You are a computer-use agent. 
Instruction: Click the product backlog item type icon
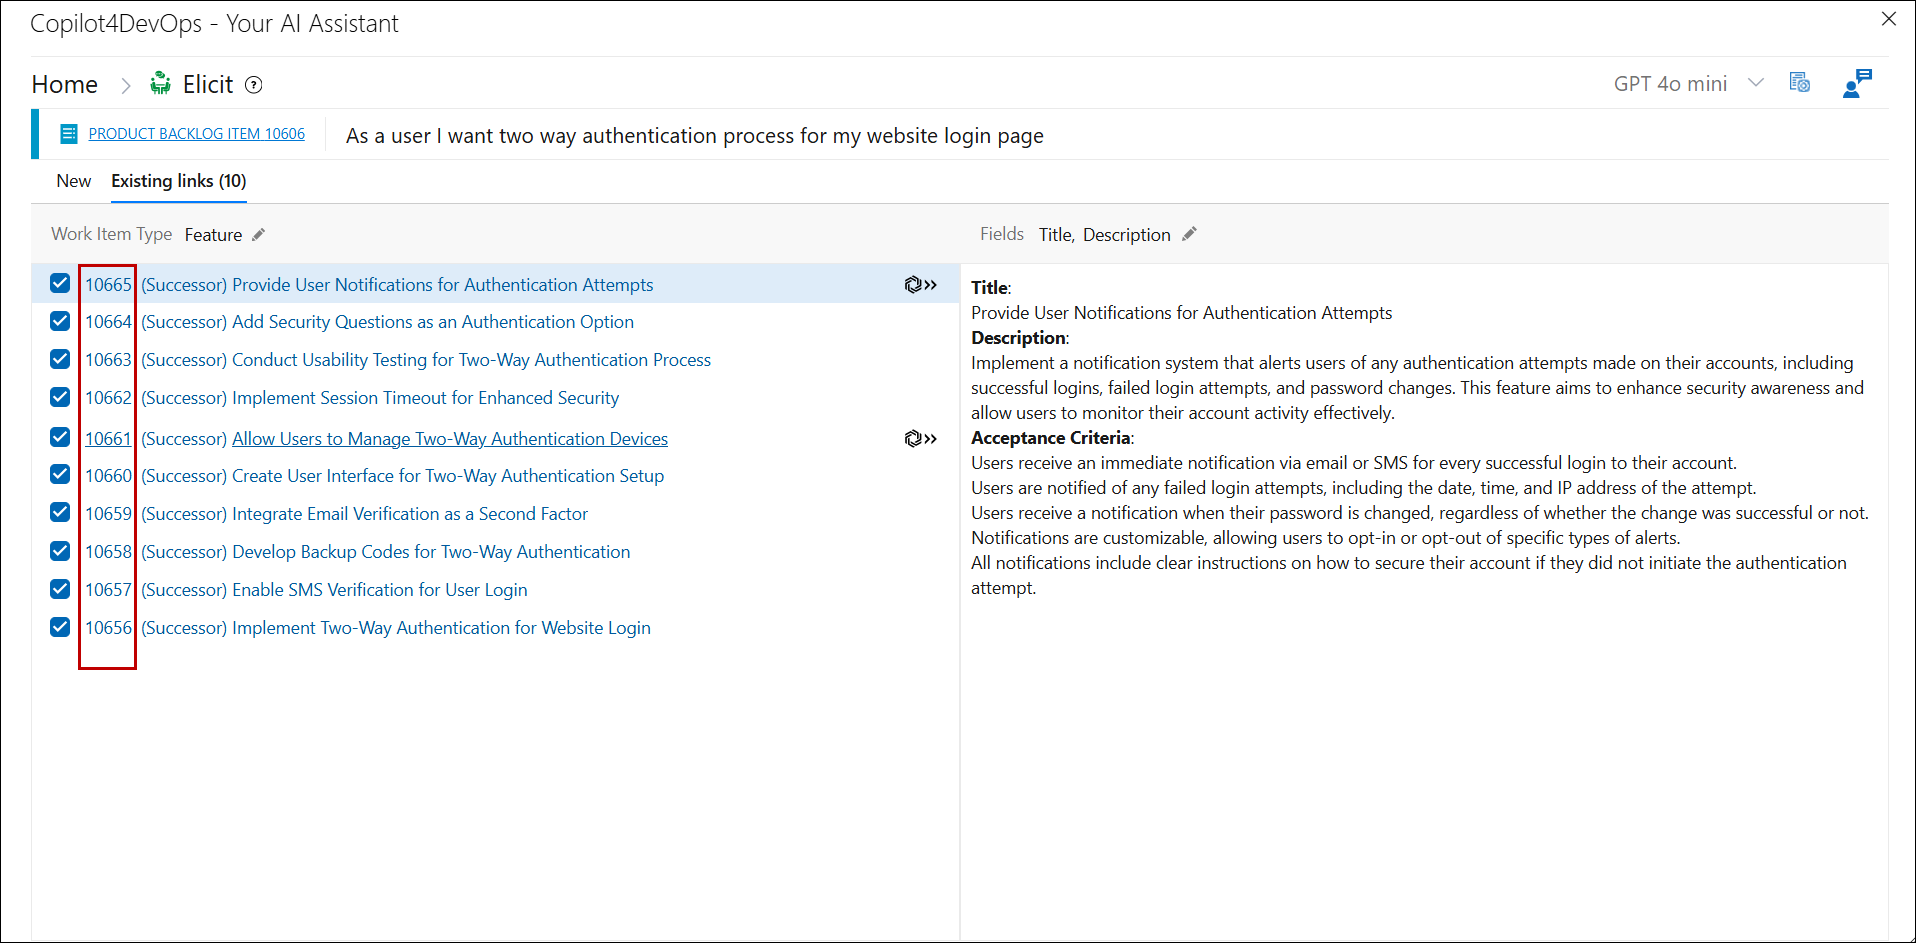[x=69, y=134]
